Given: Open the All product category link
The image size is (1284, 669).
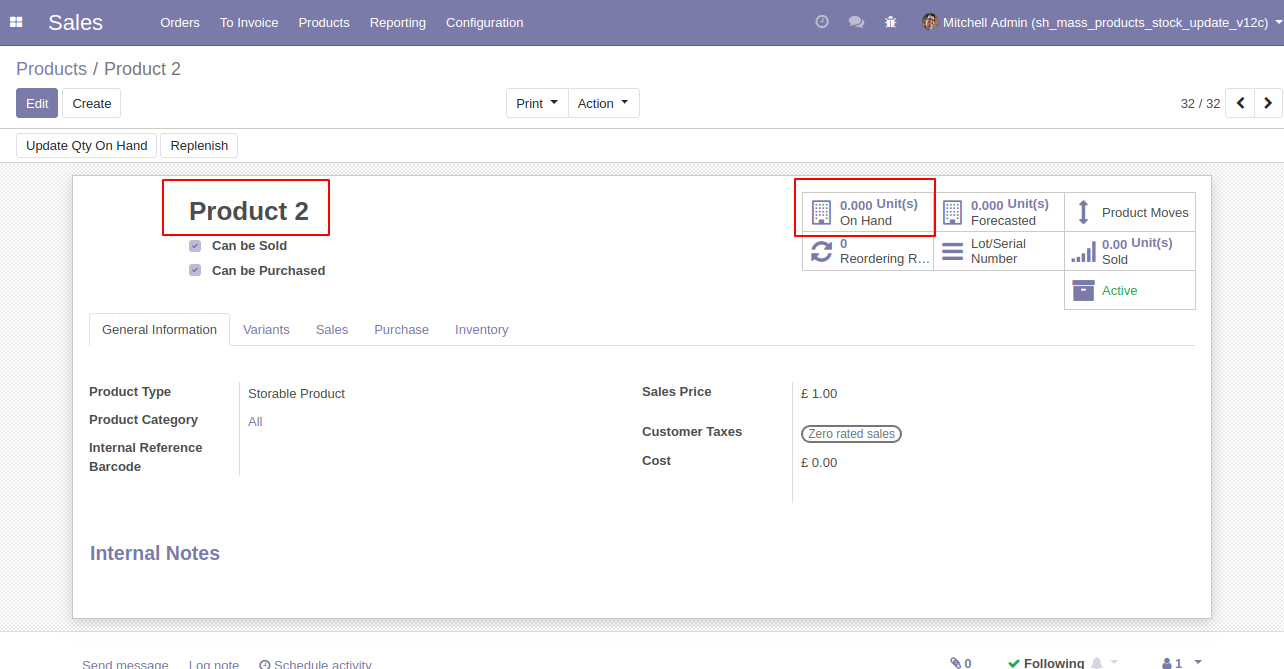Looking at the screenshot, I should (x=255, y=422).
